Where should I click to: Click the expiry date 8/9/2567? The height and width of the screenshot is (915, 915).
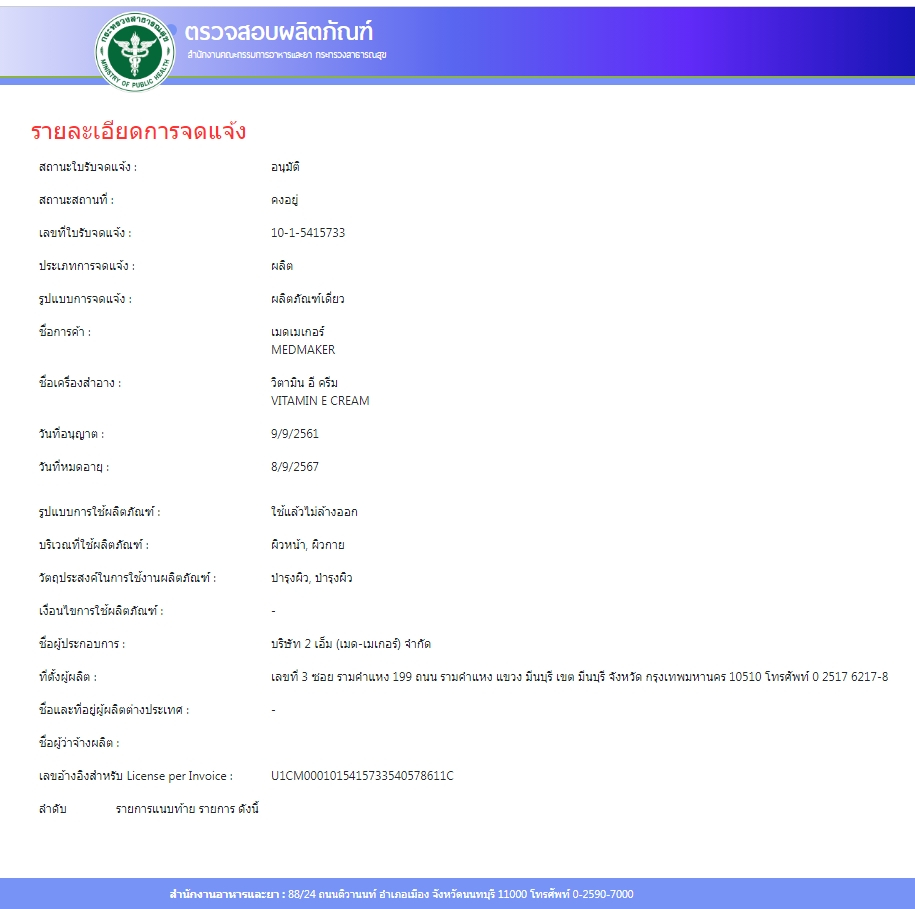coord(295,467)
